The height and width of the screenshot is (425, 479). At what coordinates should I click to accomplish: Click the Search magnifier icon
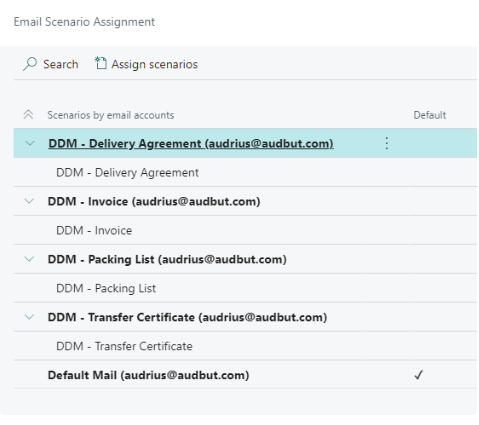click(x=30, y=64)
